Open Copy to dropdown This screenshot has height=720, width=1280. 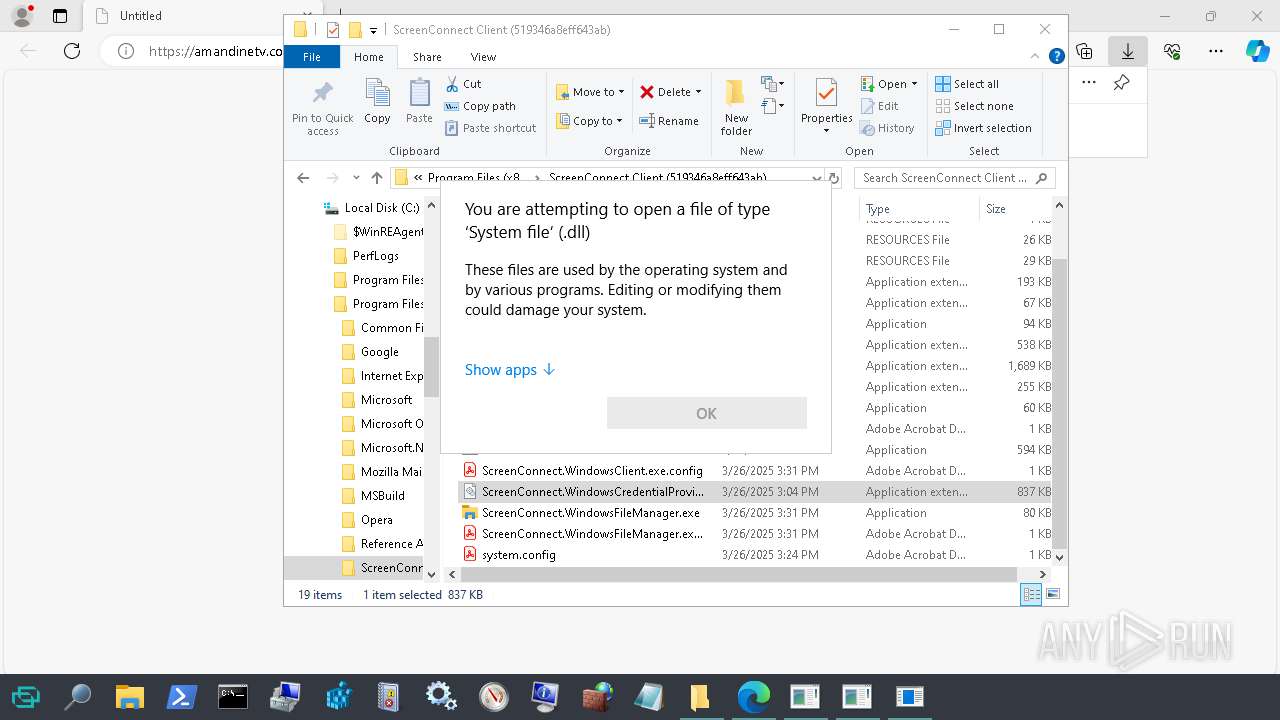pos(589,121)
